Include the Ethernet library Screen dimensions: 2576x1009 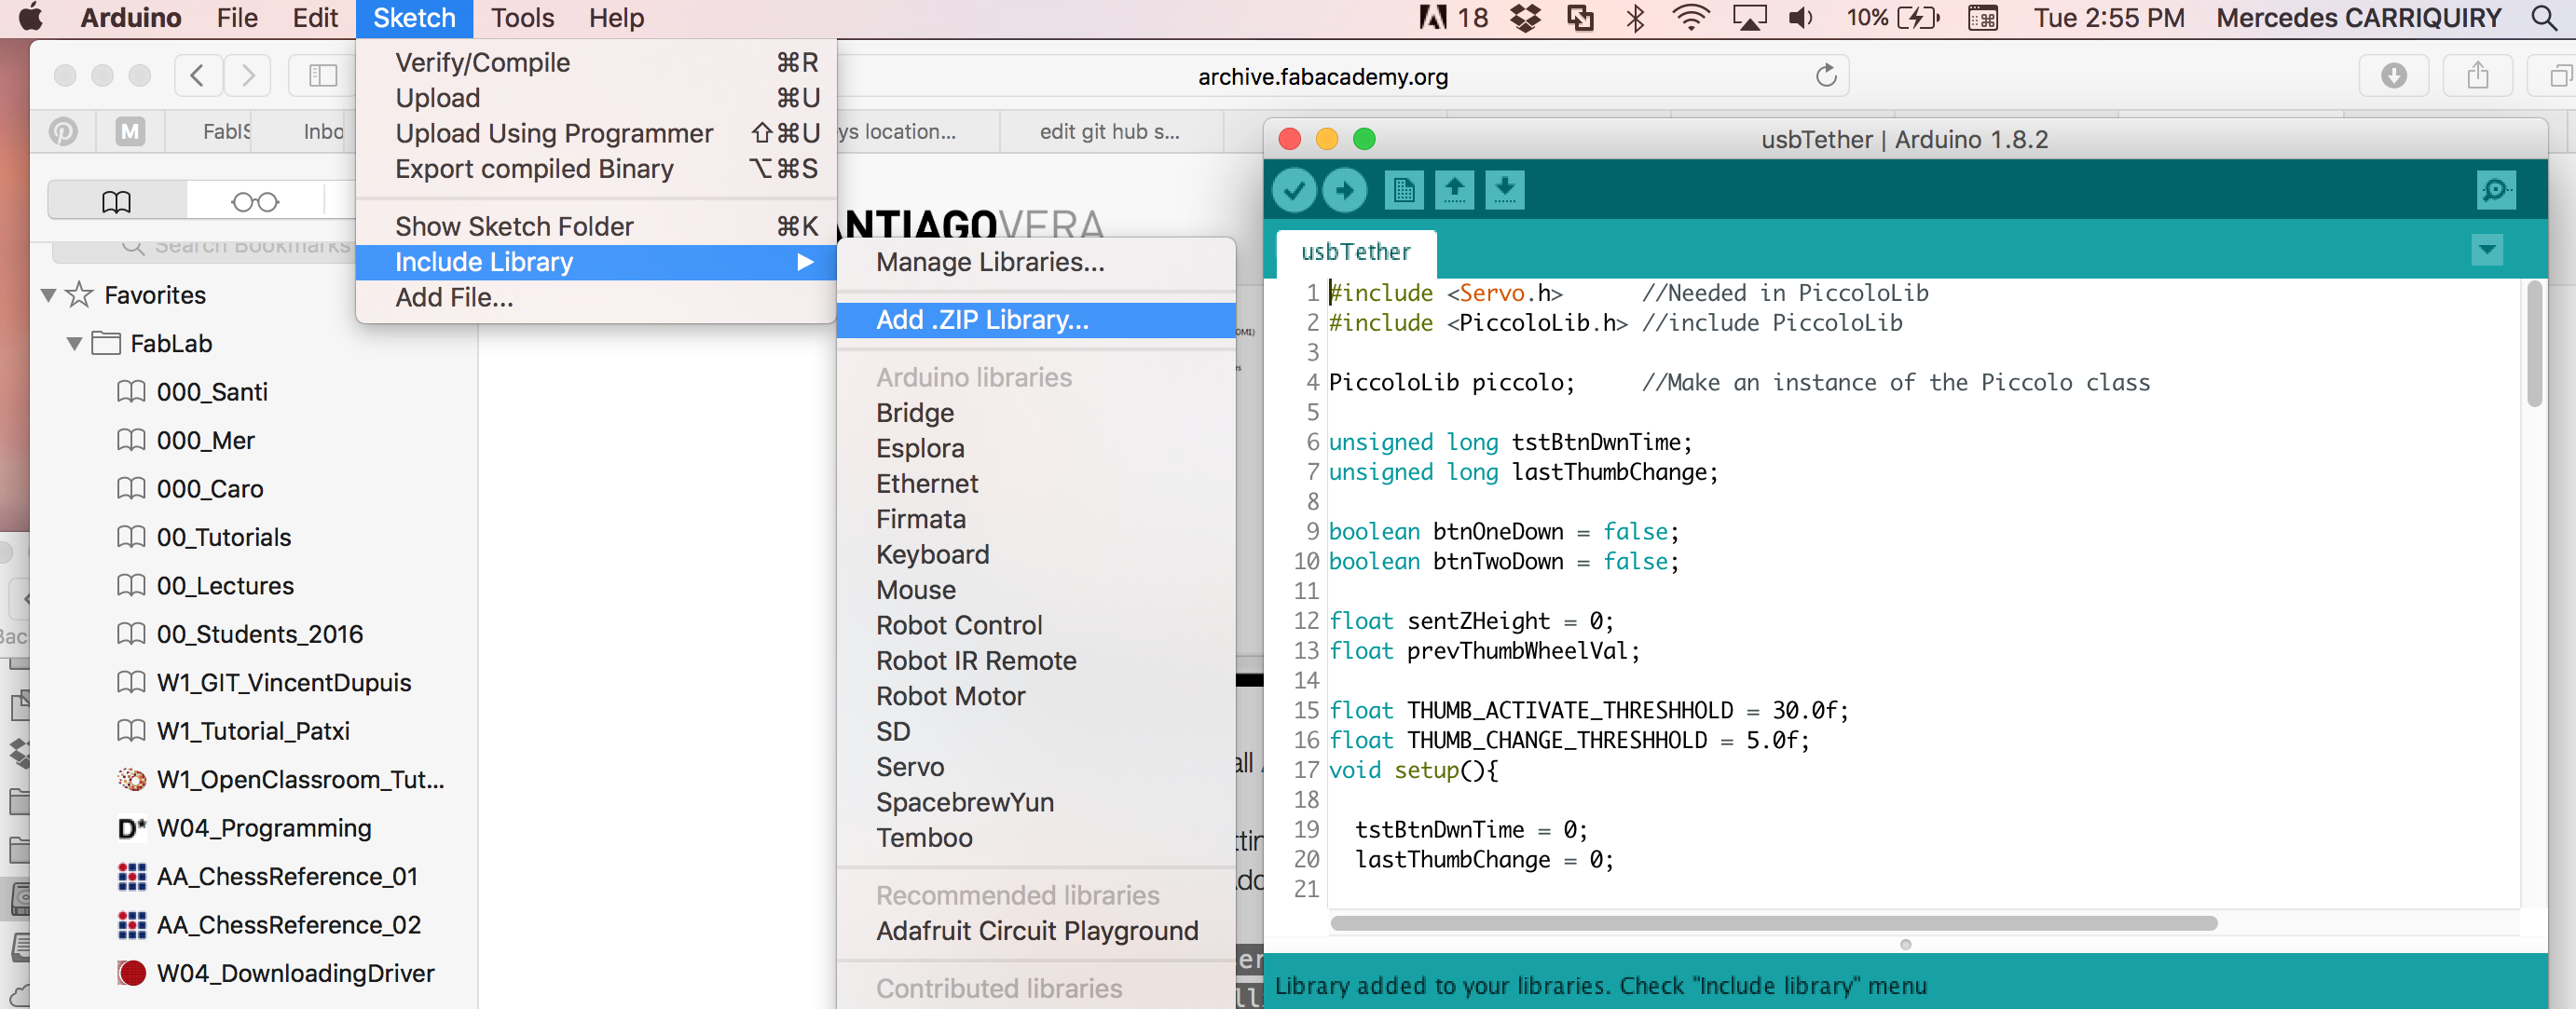click(1036, 484)
